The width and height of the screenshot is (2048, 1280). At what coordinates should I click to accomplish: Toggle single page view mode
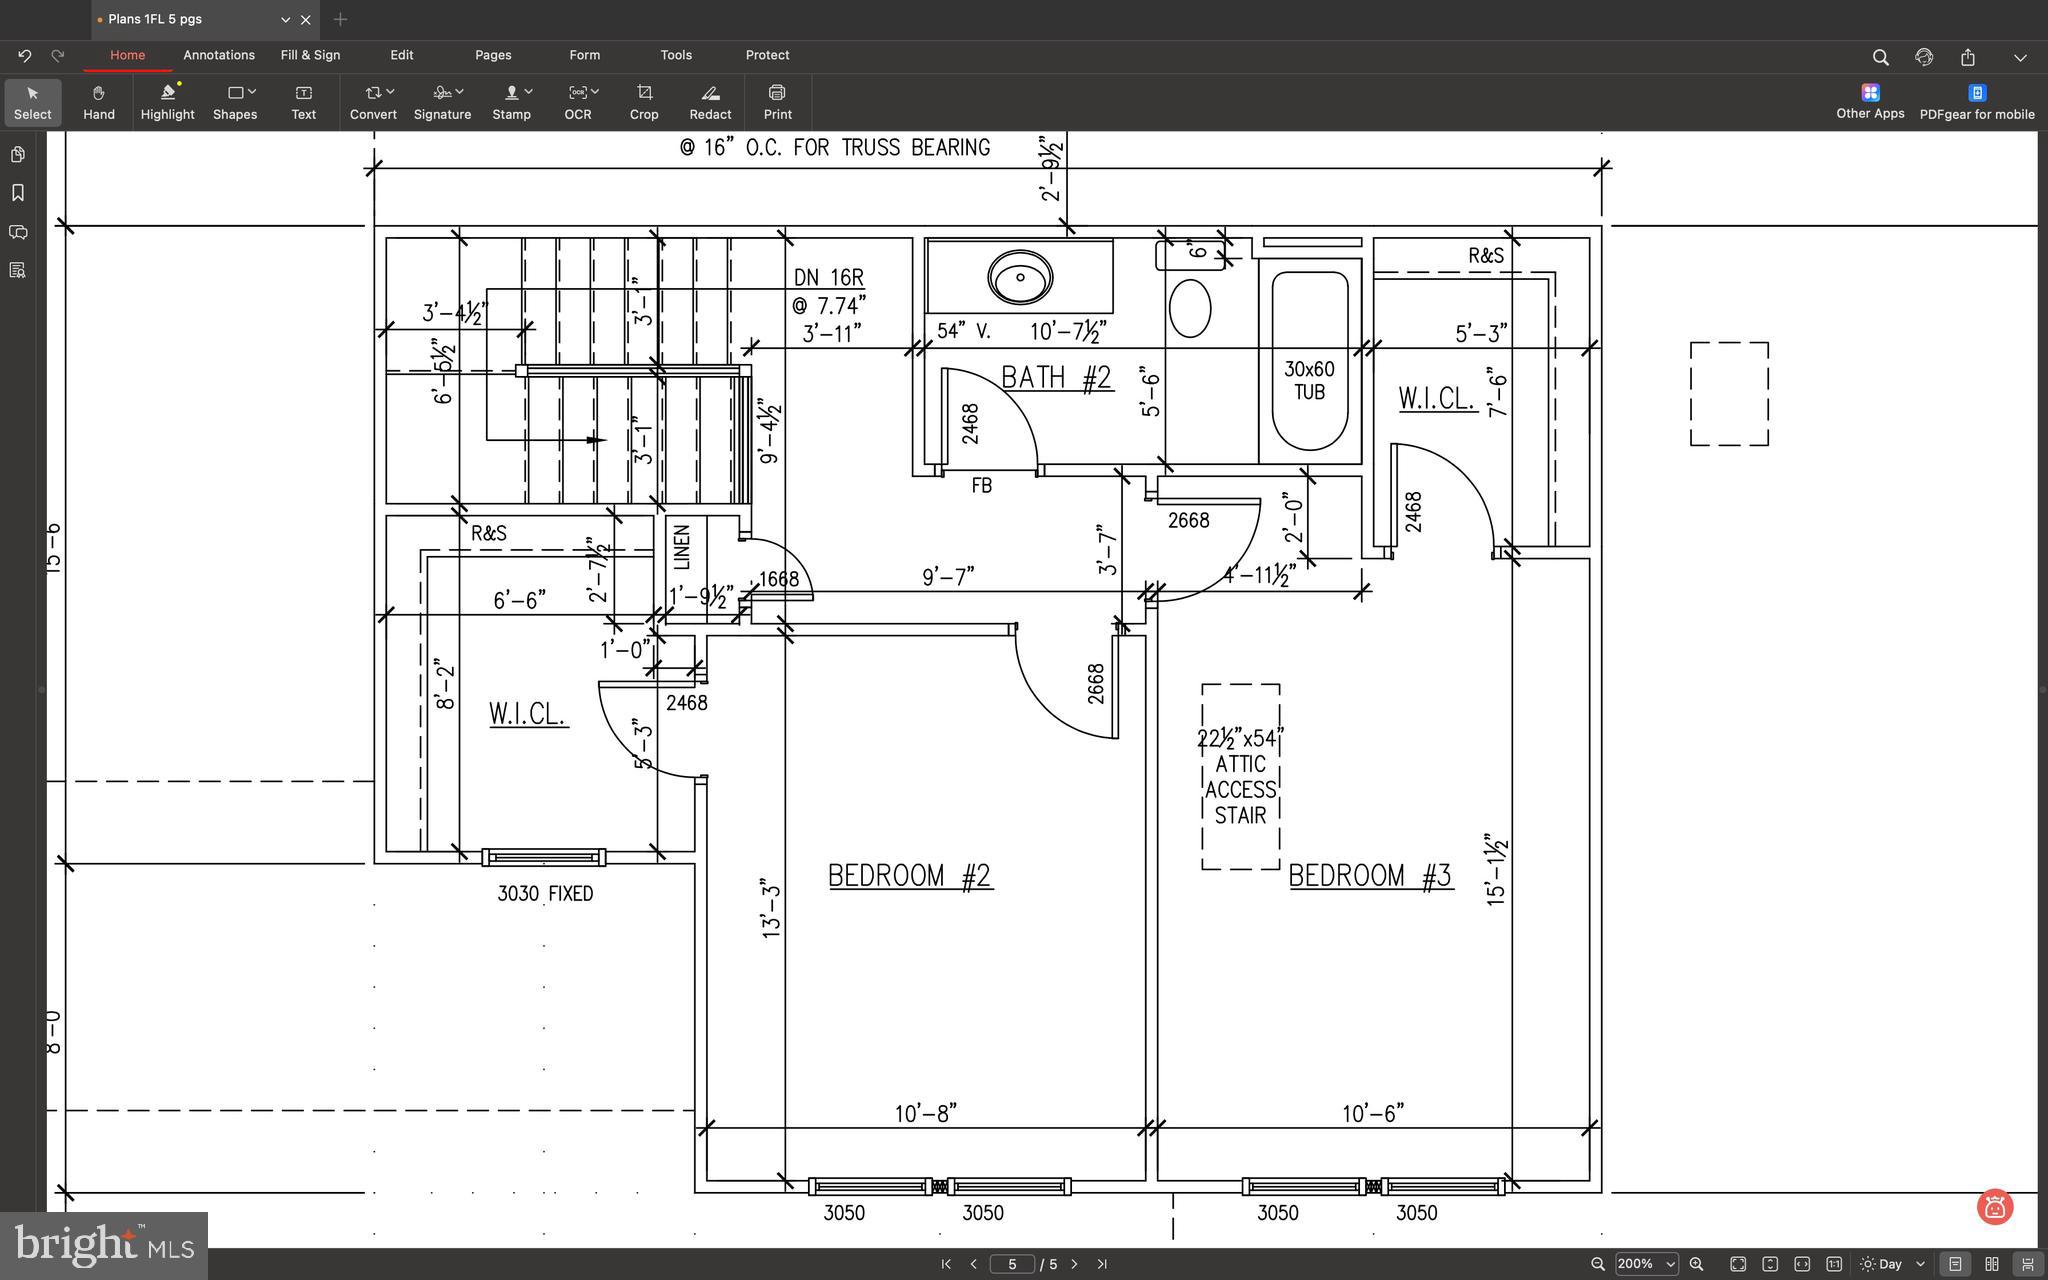point(1955,1264)
